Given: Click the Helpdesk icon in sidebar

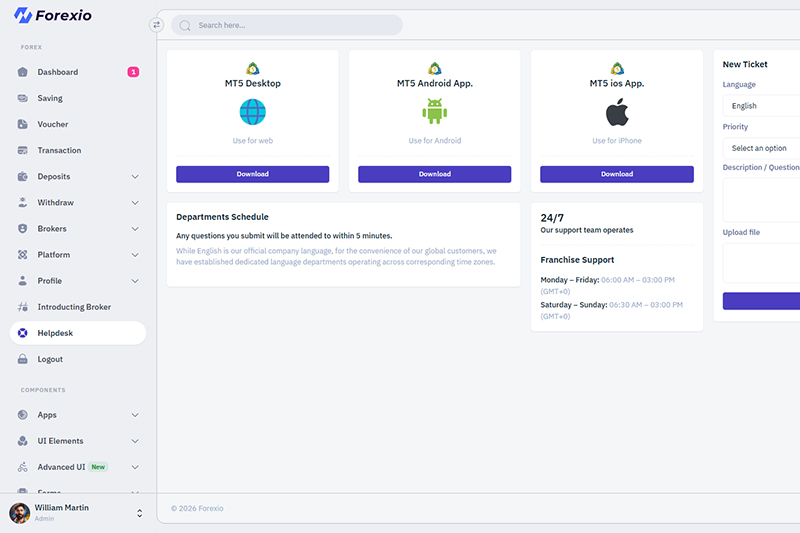Looking at the screenshot, I should [23, 333].
